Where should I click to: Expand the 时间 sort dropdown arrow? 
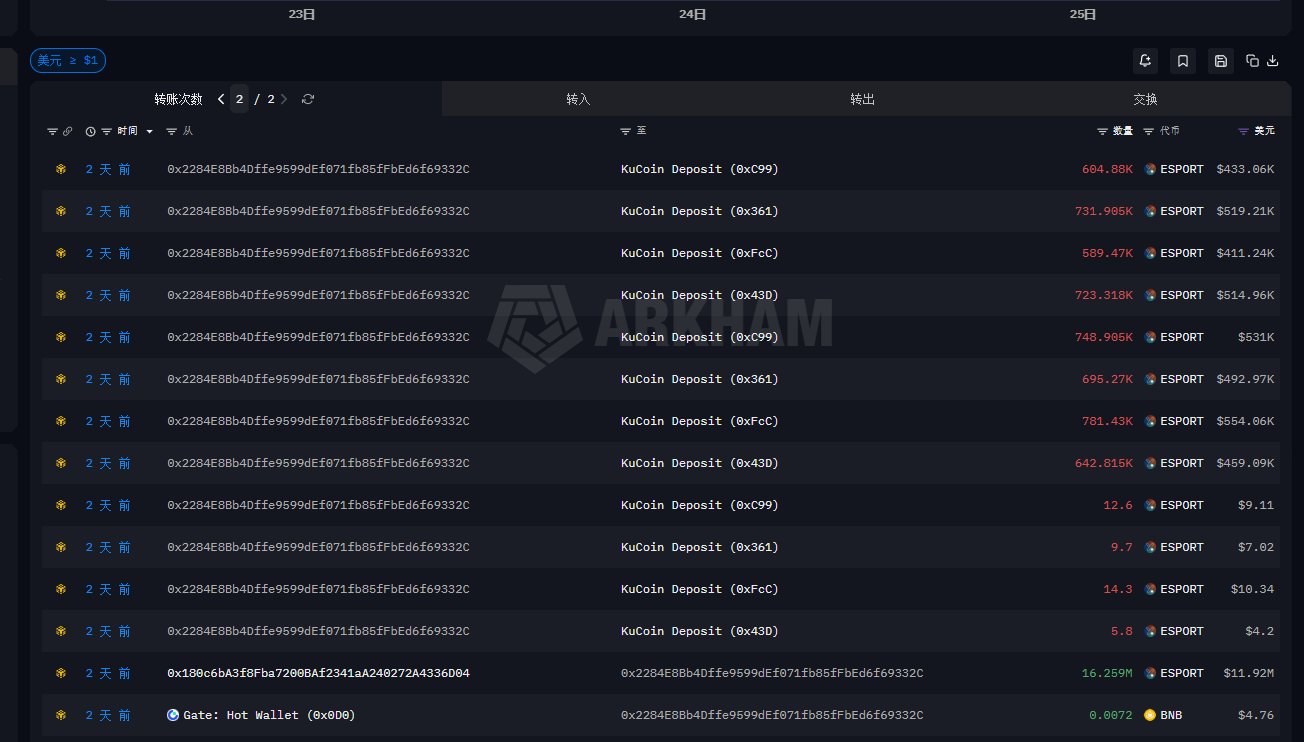pos(150,131)
